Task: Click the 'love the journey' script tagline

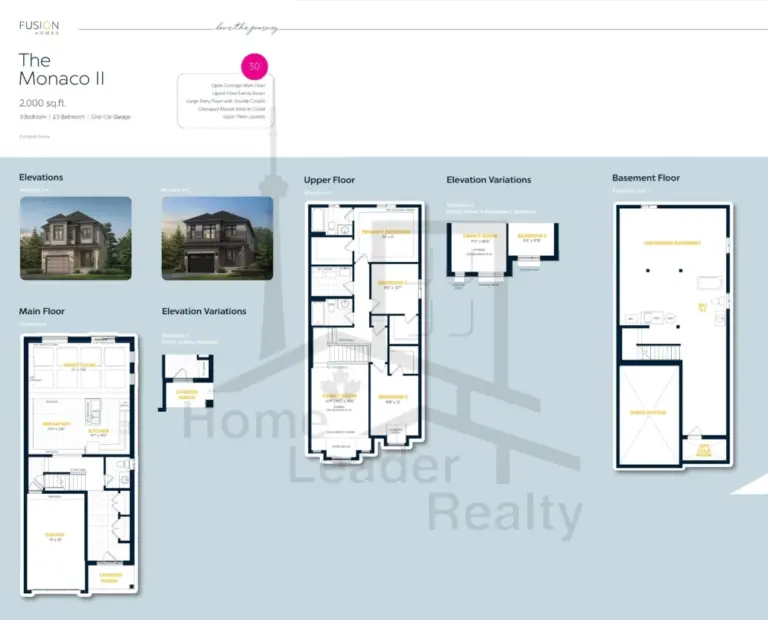Action: click(246, 28)
